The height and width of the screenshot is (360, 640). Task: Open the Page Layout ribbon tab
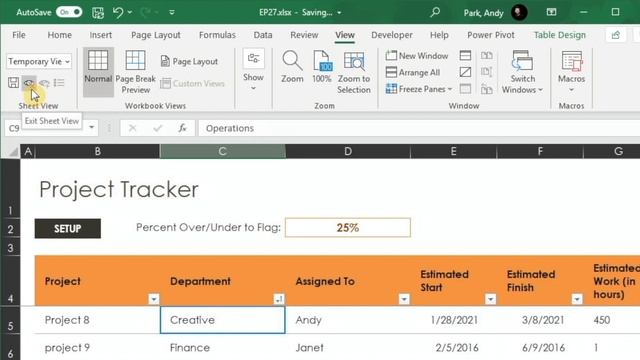pos(156,35)
